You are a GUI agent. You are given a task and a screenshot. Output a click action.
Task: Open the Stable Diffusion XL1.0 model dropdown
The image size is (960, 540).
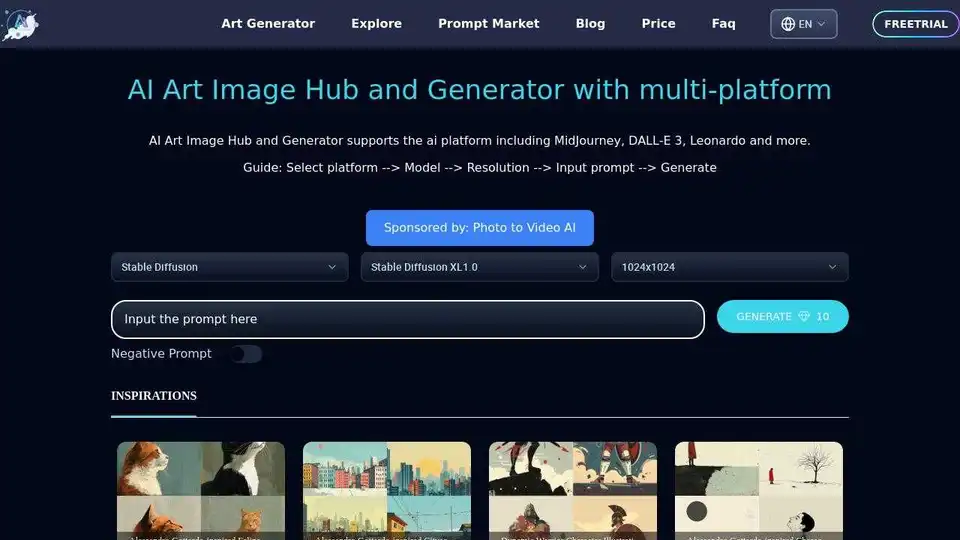(479, 267)
